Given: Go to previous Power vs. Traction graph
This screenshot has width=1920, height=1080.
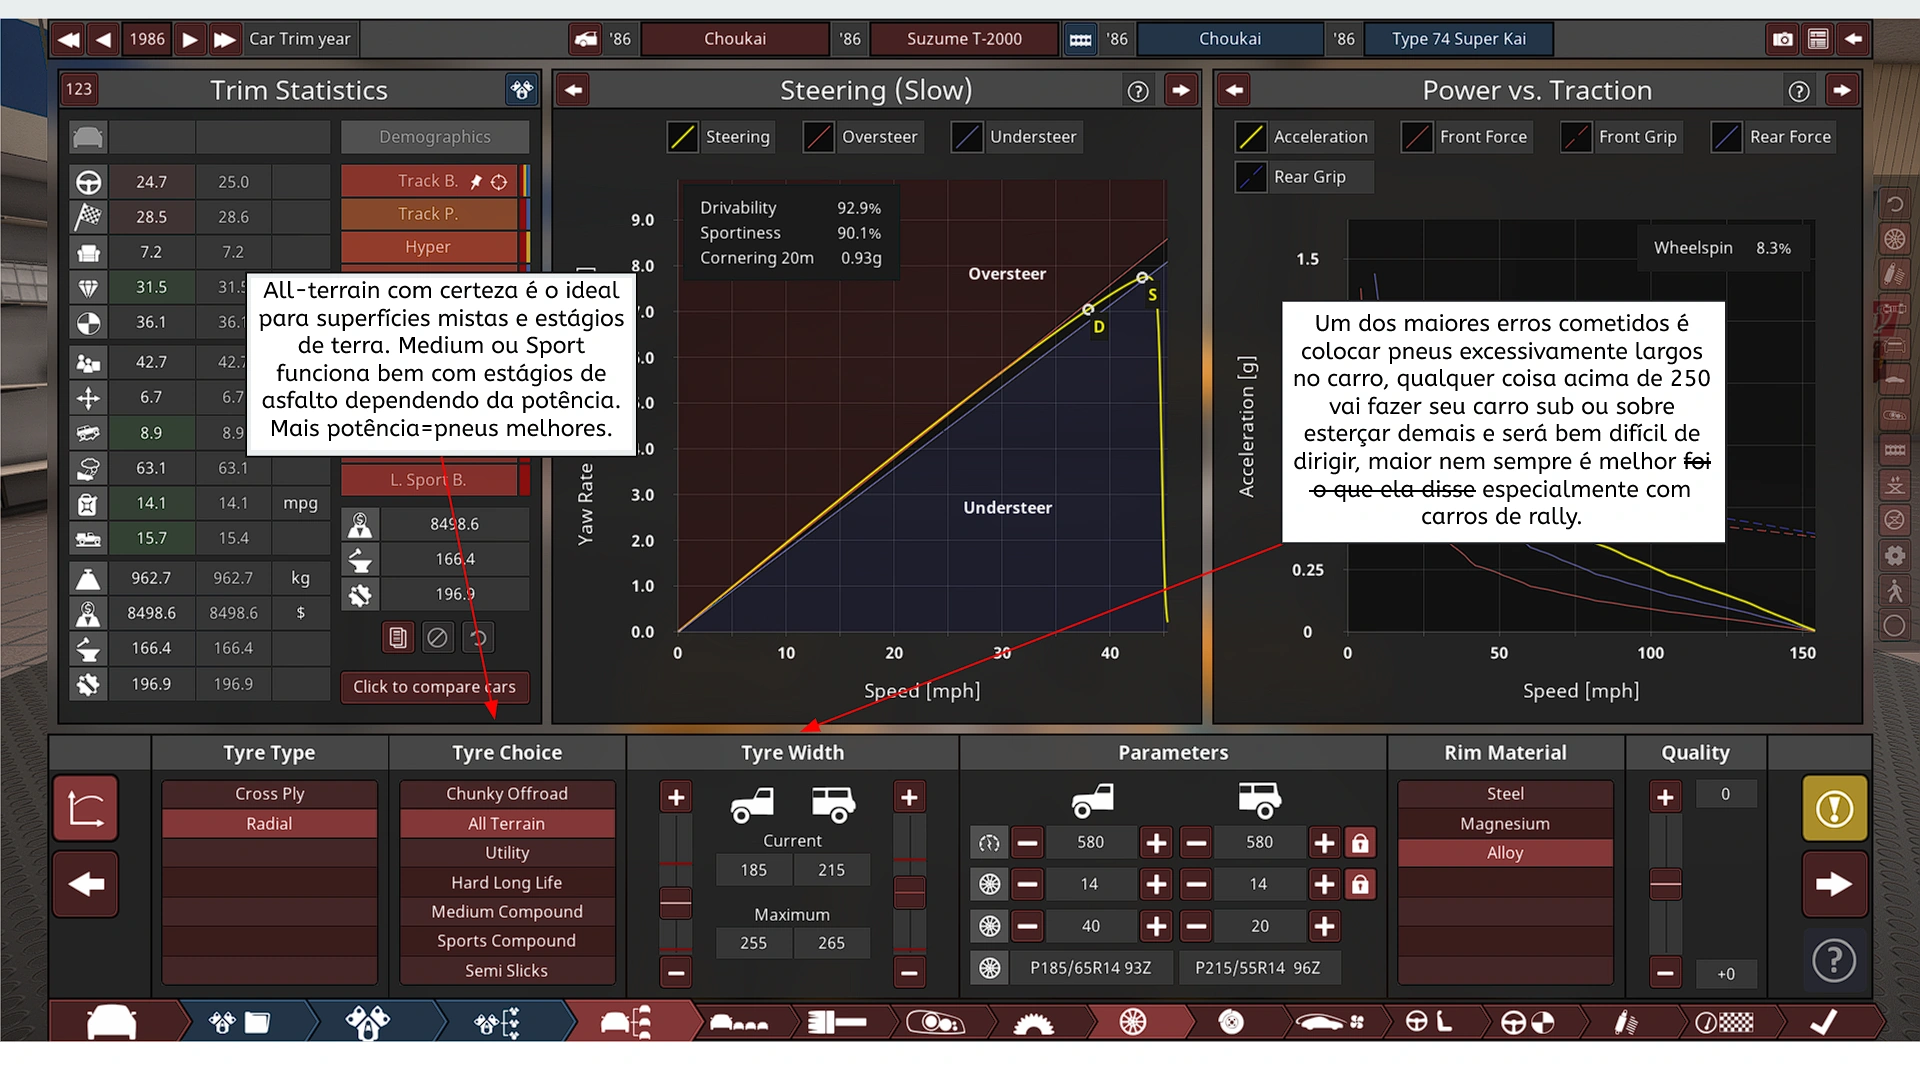Looking at the screenshot, I should point(1235,91).
